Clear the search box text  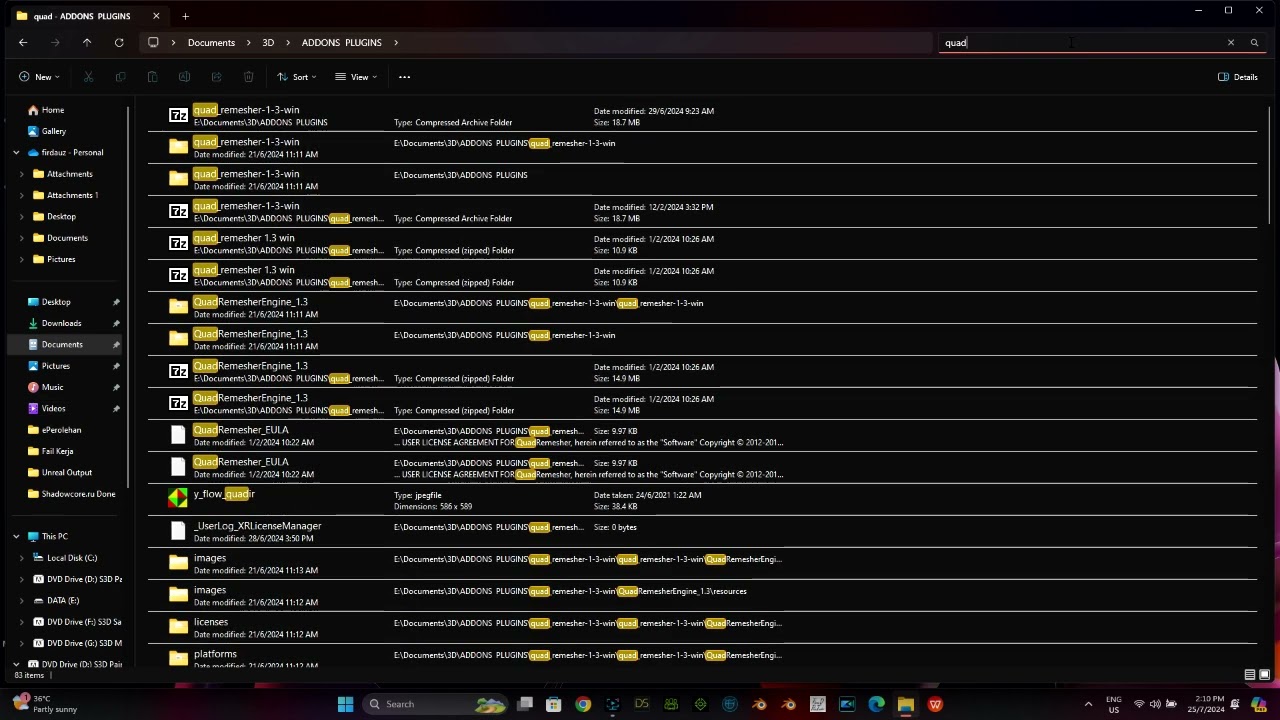tap(1230, 43)
